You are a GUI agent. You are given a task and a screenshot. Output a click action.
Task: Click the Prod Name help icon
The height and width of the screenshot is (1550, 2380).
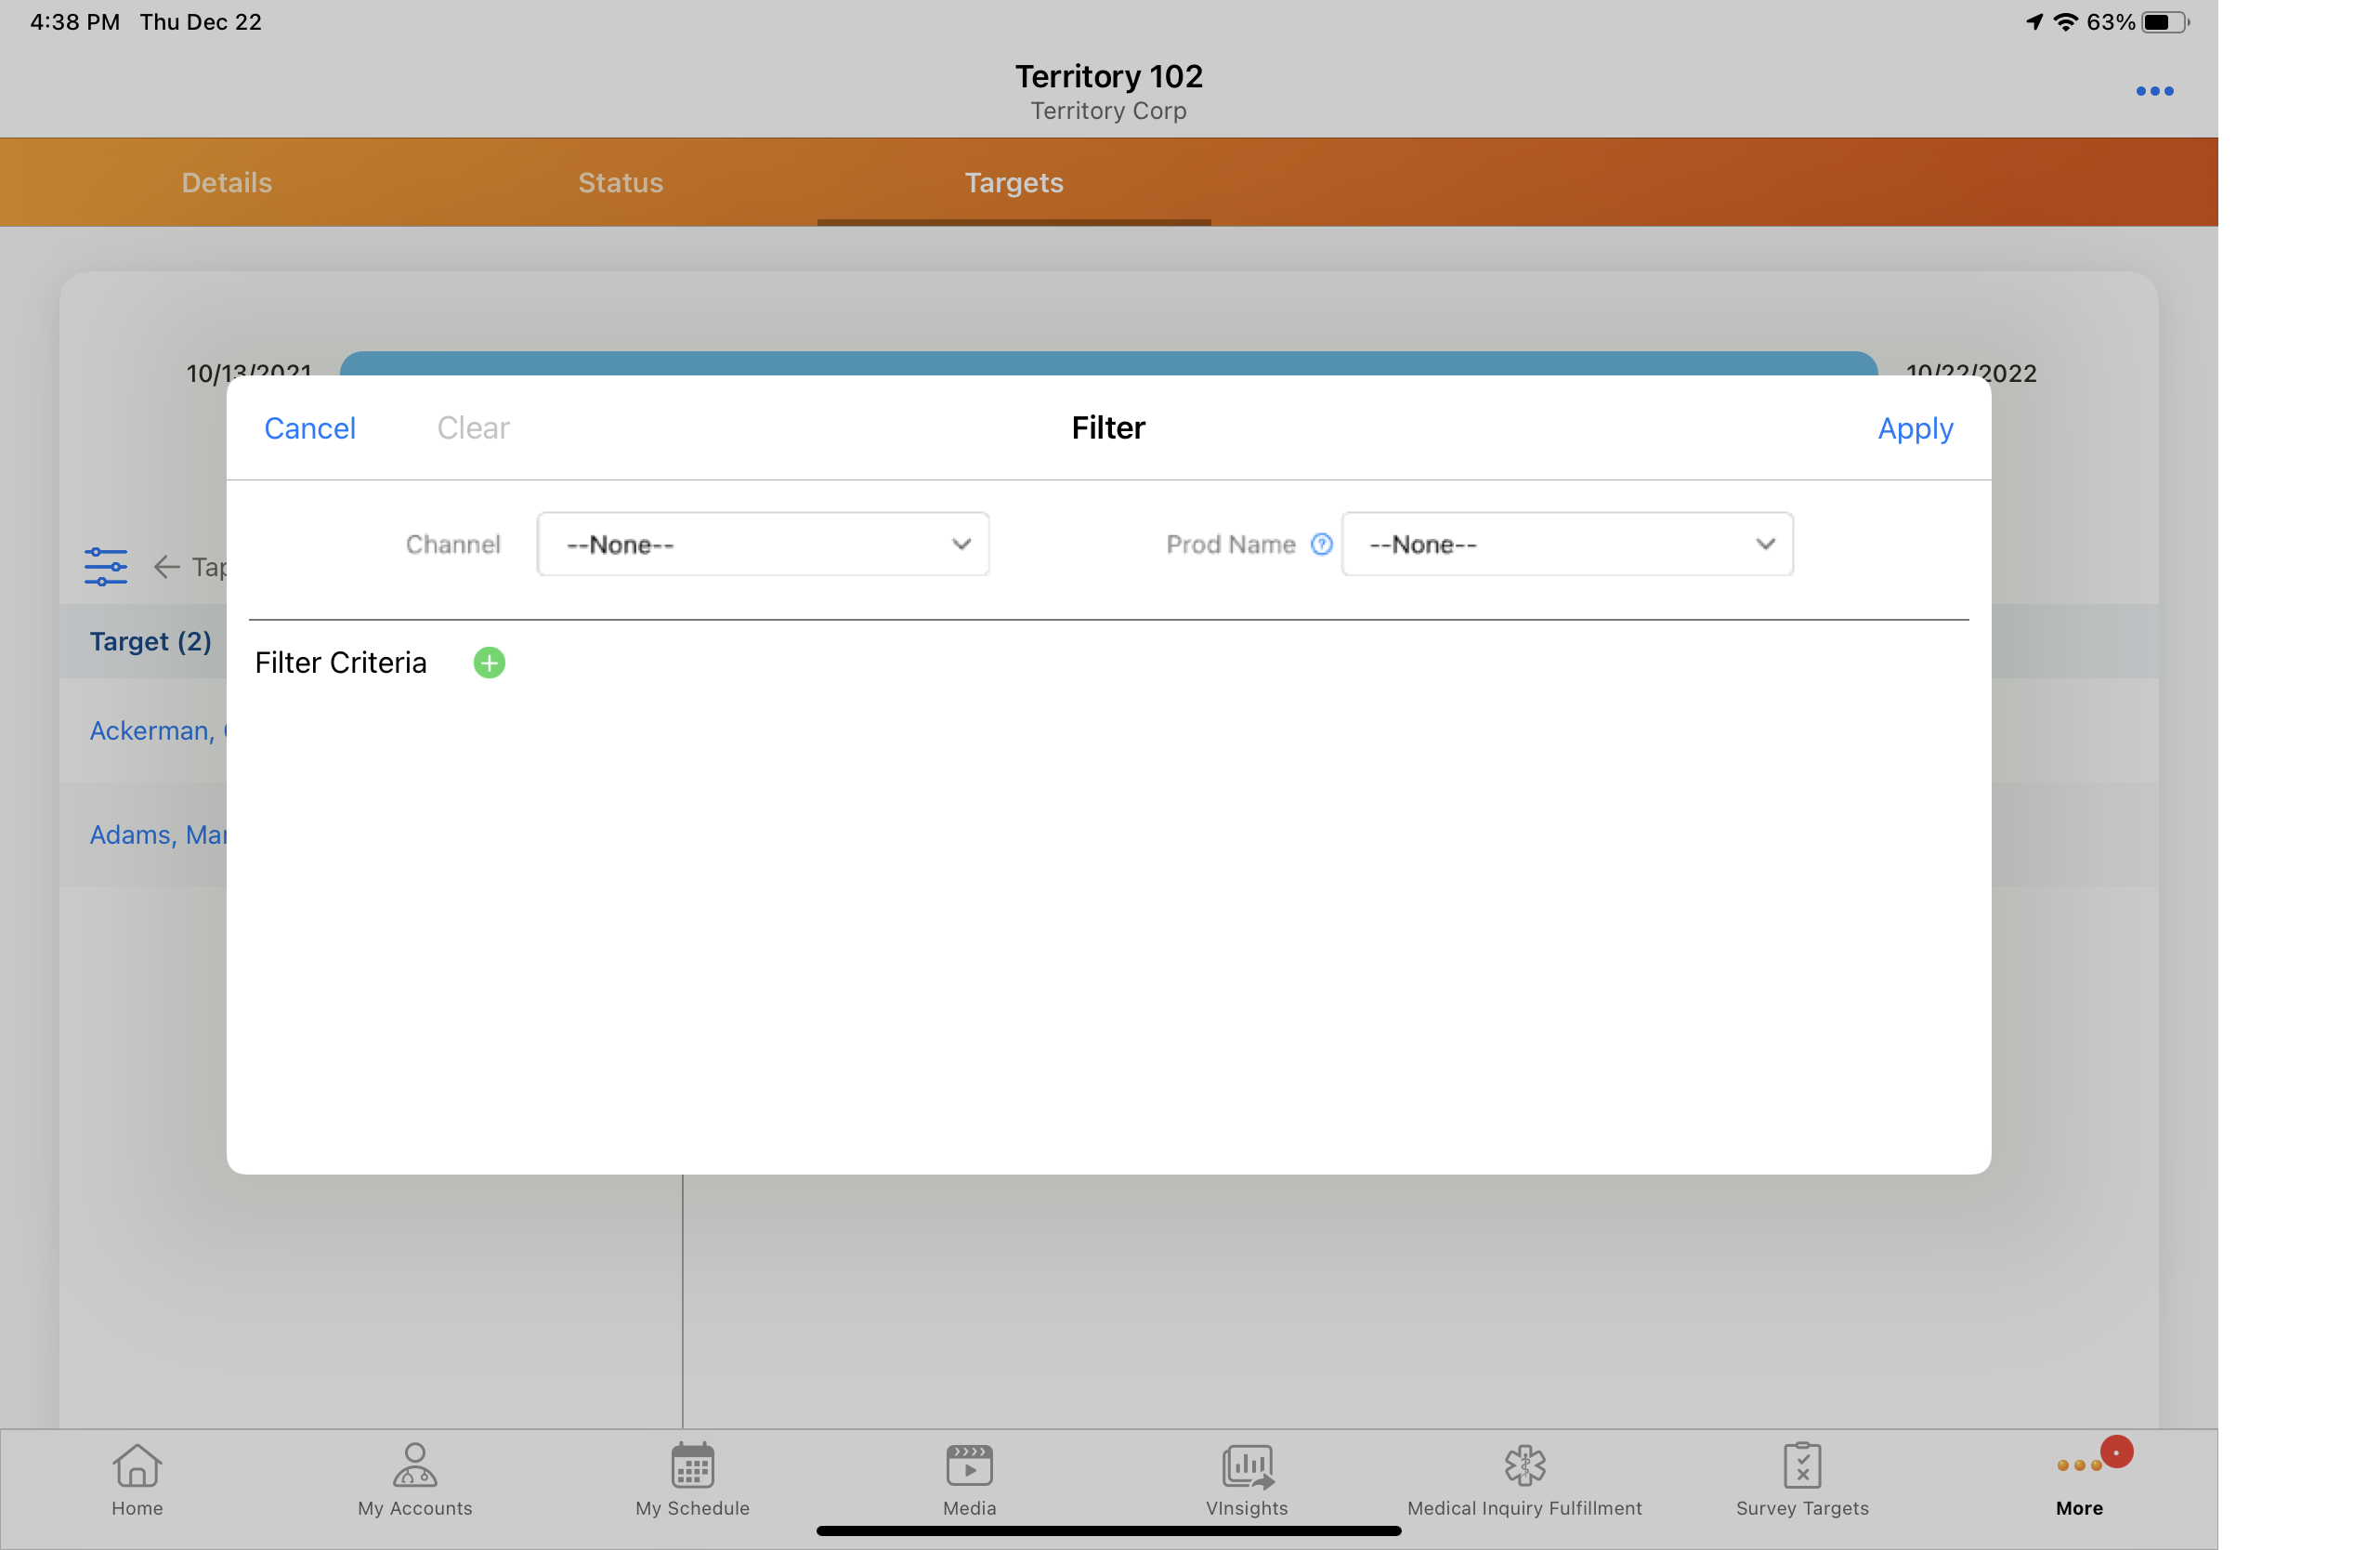tap(1321, 544)
